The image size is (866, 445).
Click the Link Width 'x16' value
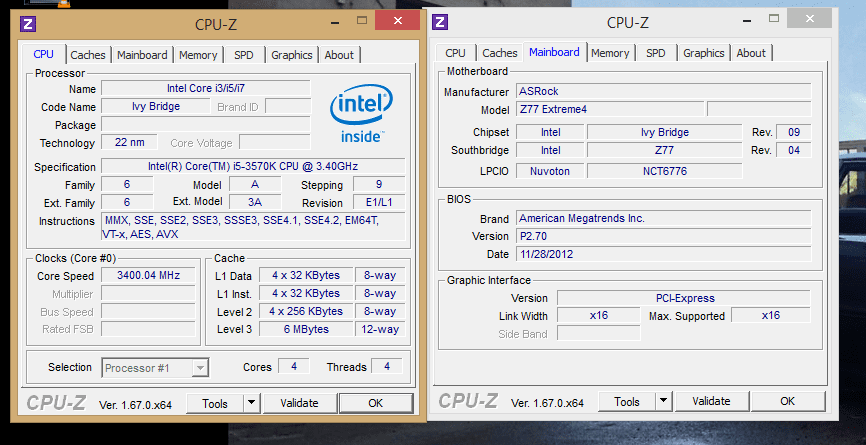[x=599, y=315]
